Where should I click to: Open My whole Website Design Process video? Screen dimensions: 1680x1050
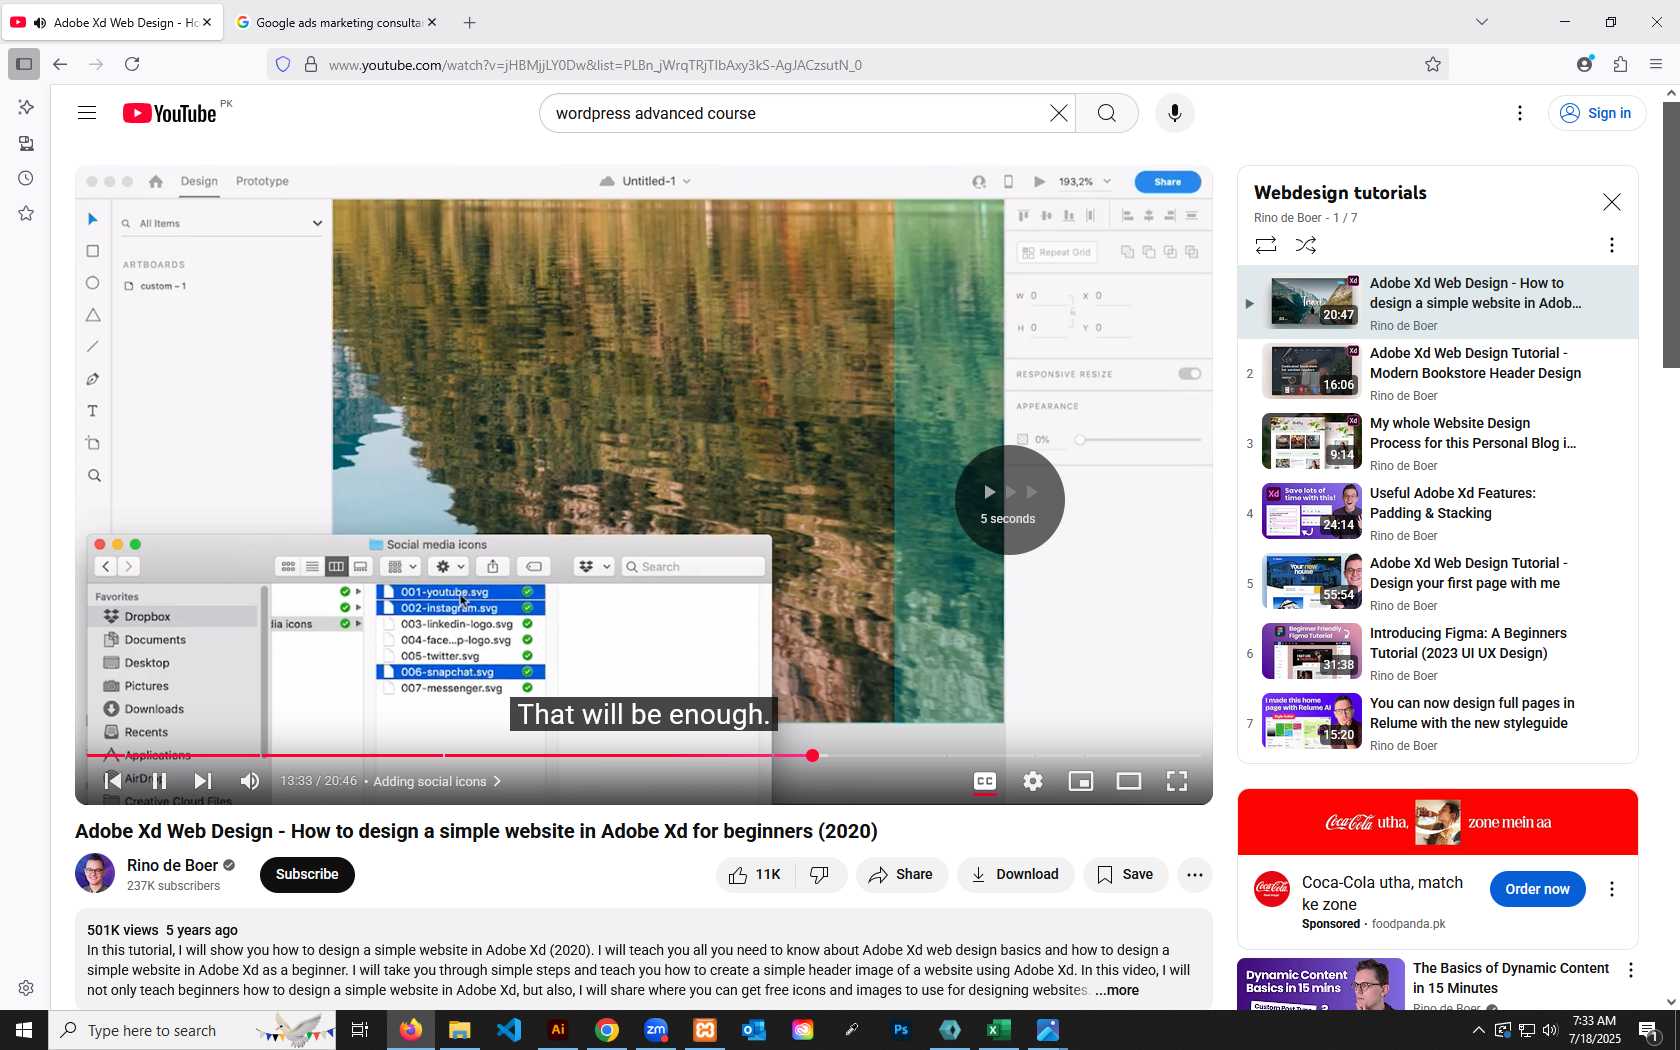(1438, 443)
